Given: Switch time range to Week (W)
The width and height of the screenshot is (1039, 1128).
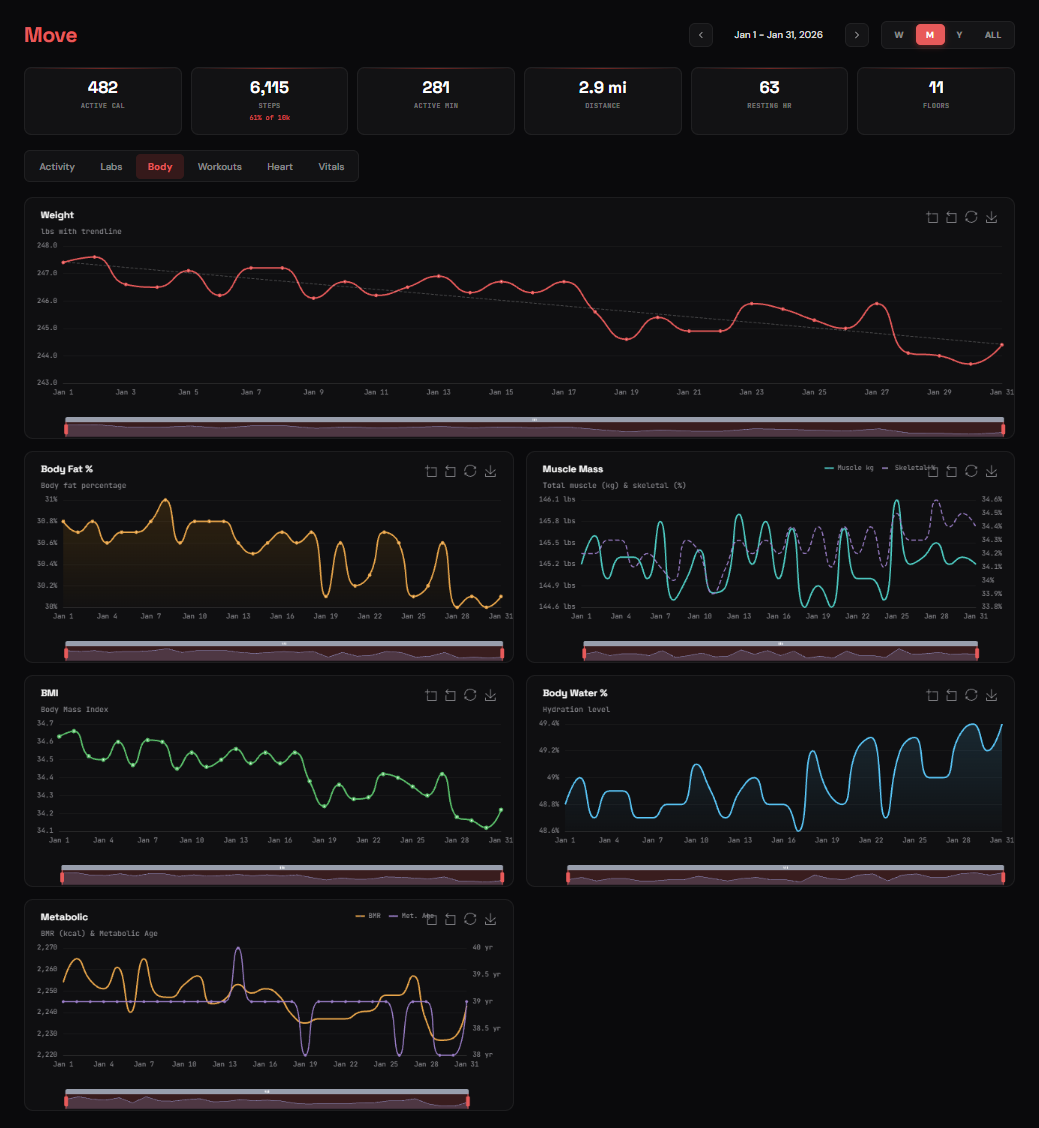Looking at the screenshot, I should 898,35.
